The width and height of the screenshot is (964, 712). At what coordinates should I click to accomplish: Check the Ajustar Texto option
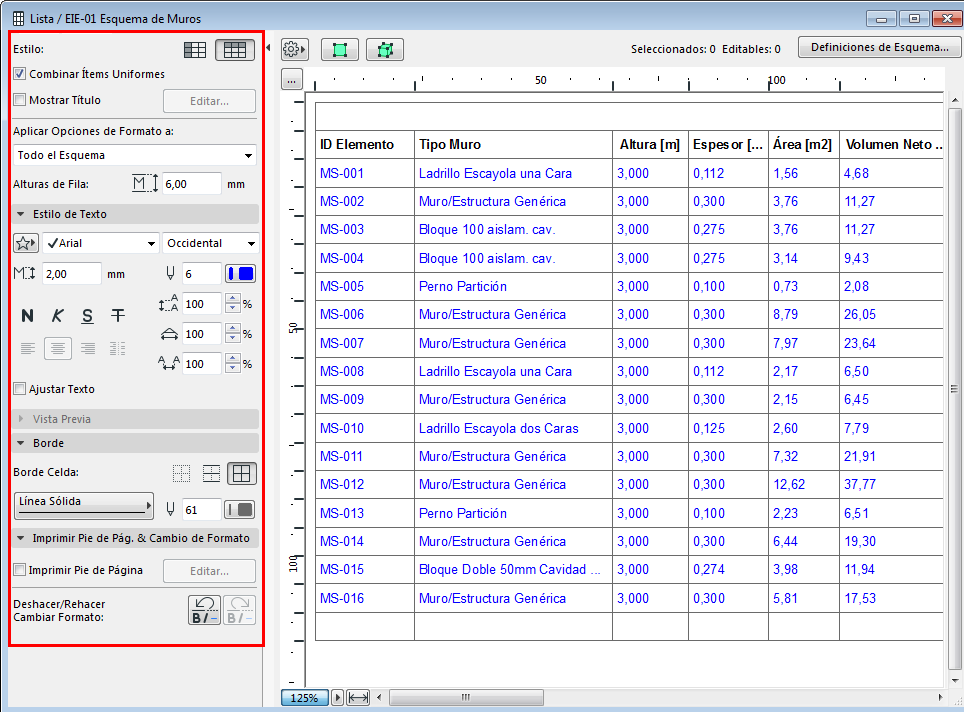(20, 389)
